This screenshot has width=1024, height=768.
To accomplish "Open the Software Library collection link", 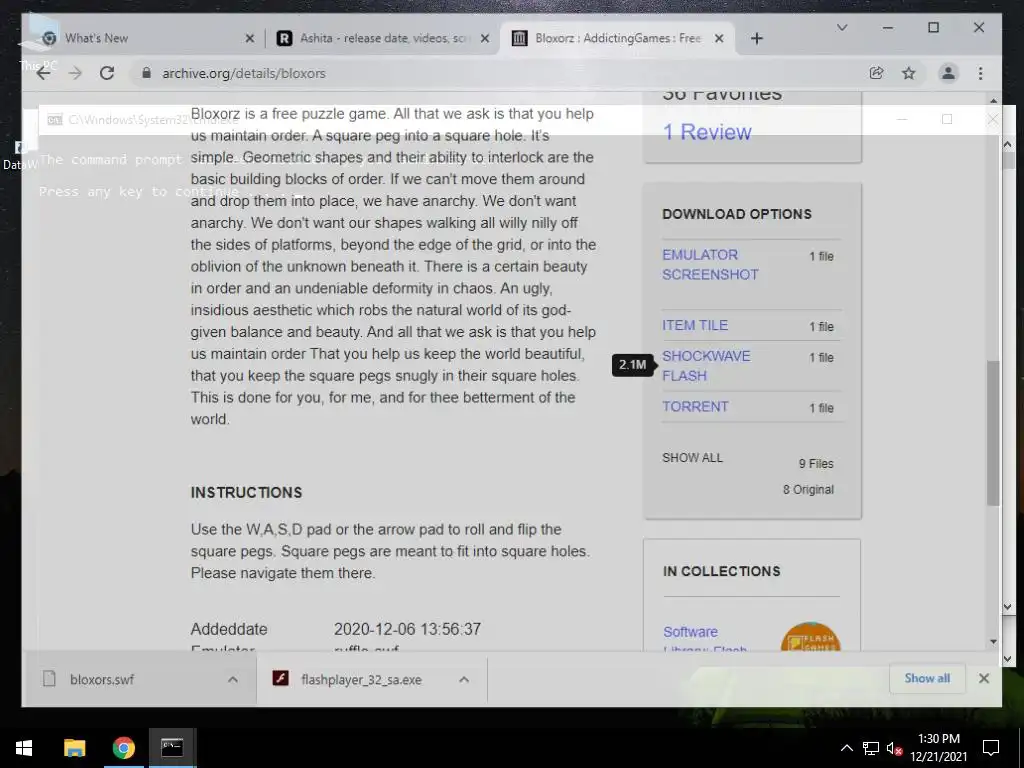I will [704, 639].
